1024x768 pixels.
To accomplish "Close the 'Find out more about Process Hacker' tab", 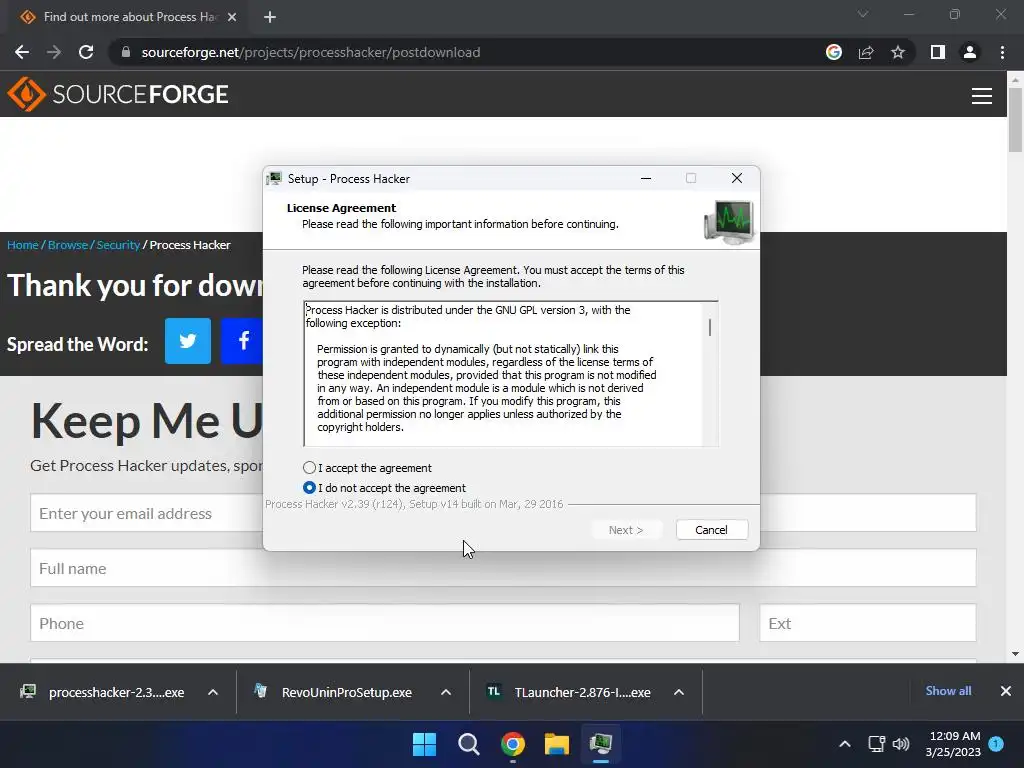I will (x=232, y=17).
